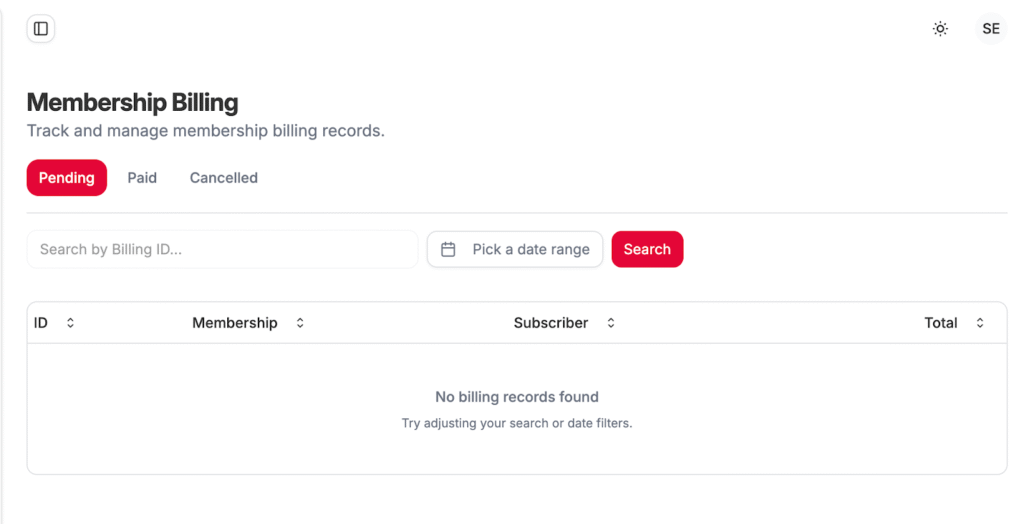This screenshot has width=1024, height=524.
Task: Click sort arrows icon beside ID
Action: 70,323
